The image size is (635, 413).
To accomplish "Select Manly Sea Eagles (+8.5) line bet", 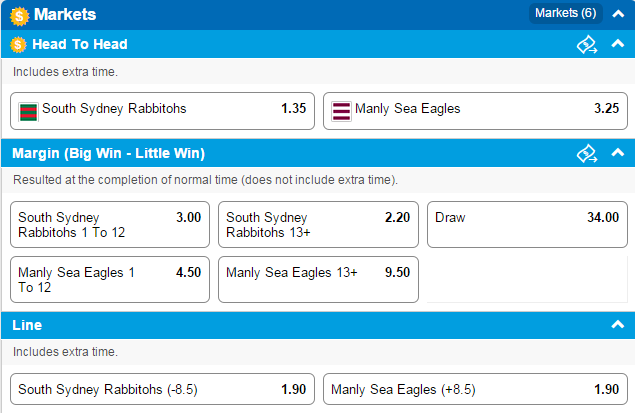I will pos(475,389).
